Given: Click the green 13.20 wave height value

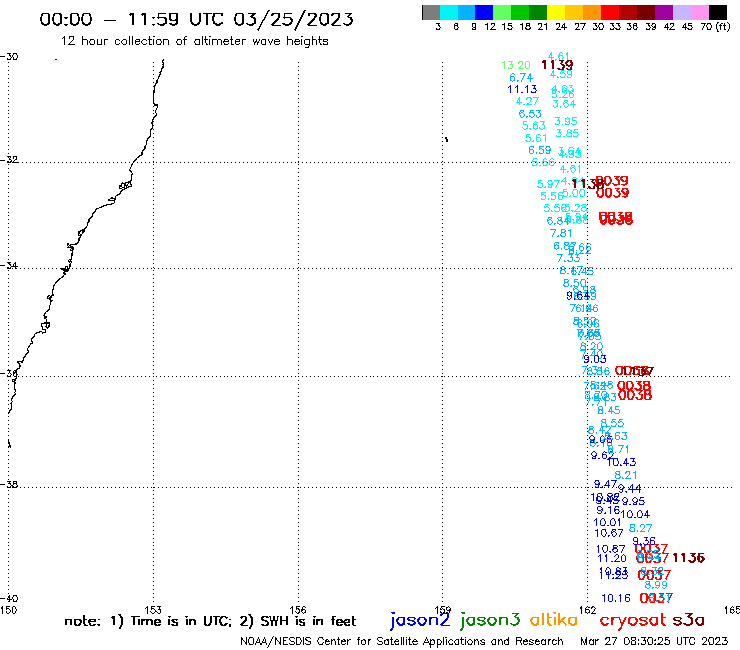Looking at the screenshot, I should point(516,65).
